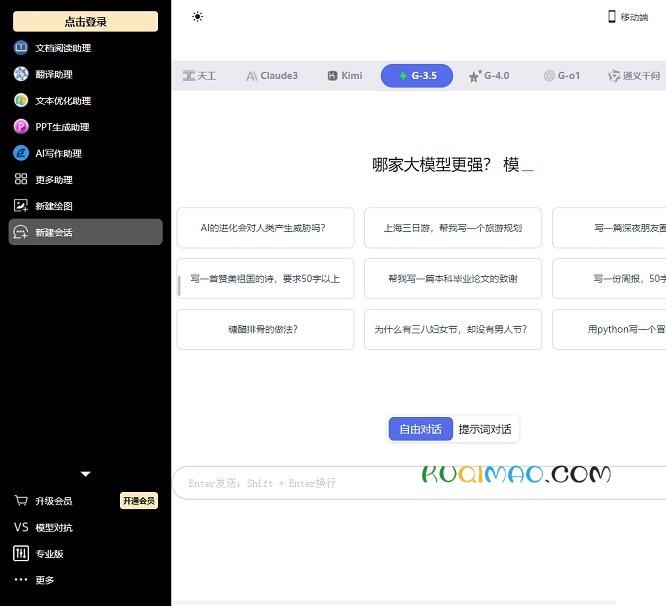Click 移动端 text label
This screenshot has width=666, height=606.
coord(634,17)
